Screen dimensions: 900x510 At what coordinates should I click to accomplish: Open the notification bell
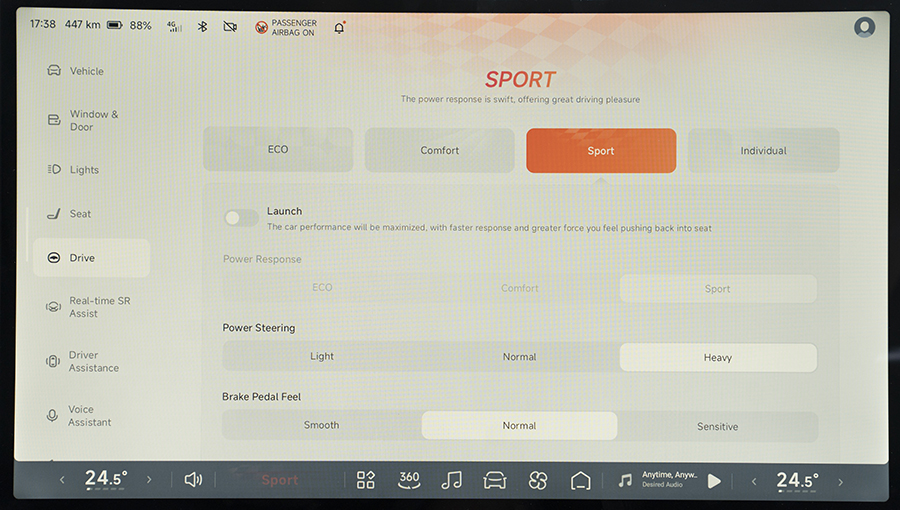coord(339,27)
